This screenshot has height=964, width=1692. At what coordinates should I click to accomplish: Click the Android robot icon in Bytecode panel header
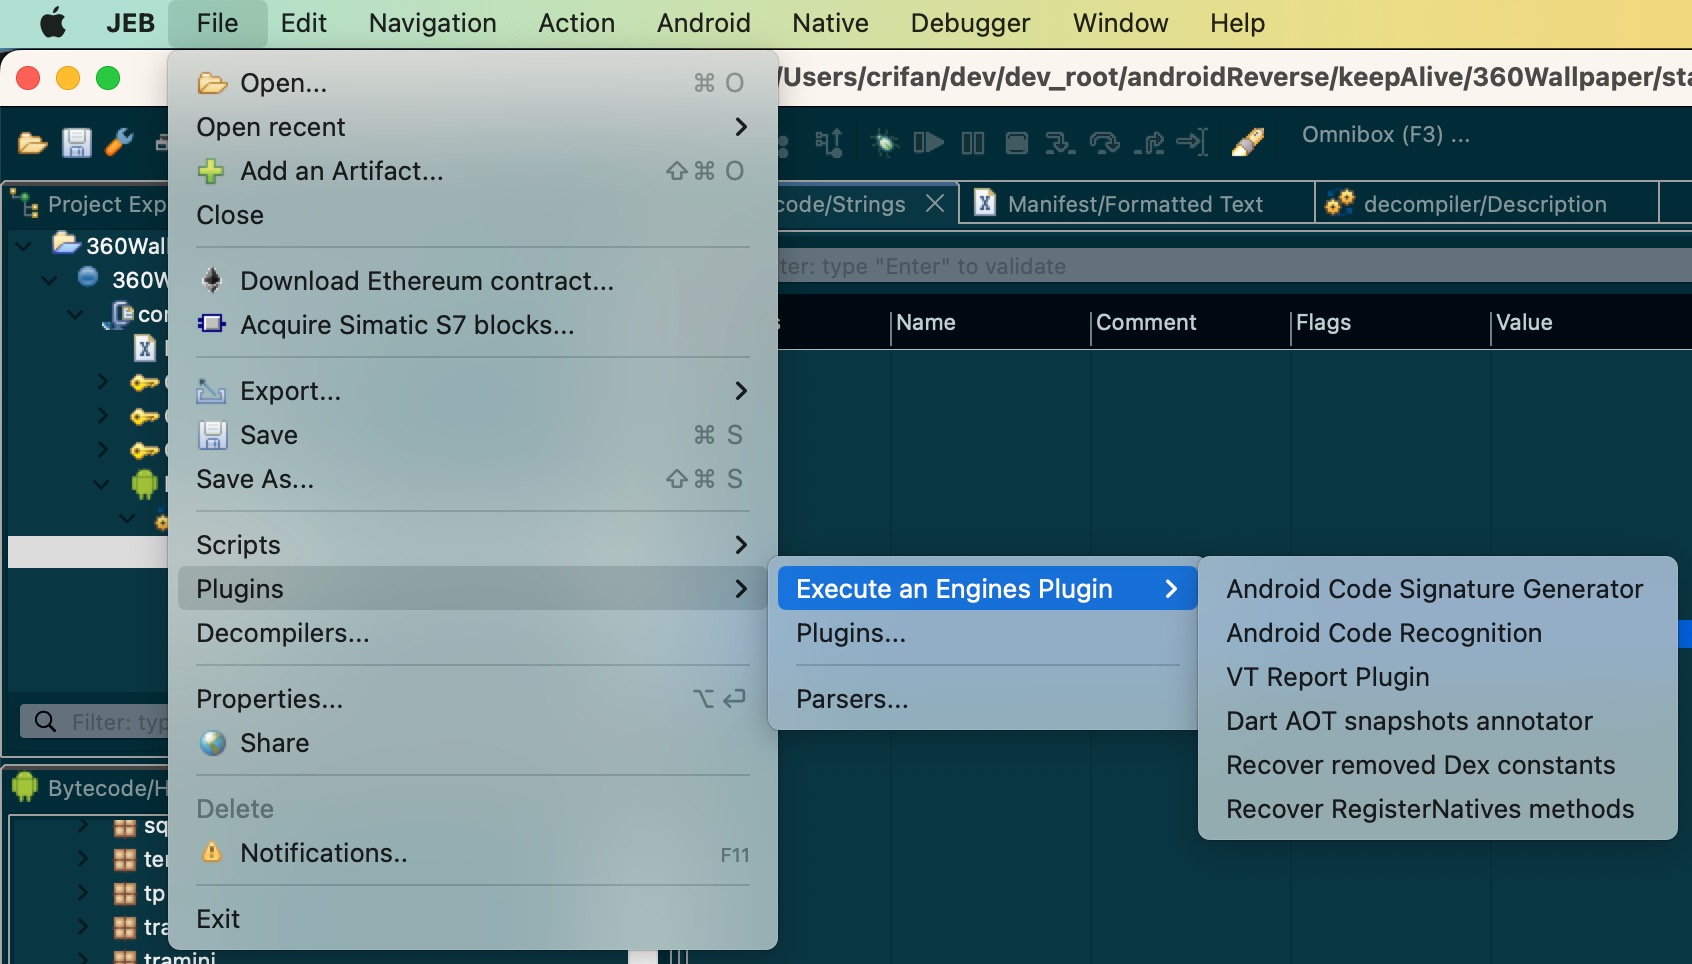pos(25,788)
